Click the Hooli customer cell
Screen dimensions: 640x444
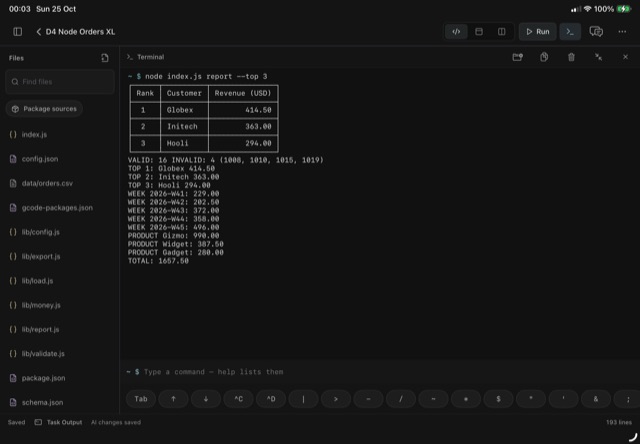[184, 144]
